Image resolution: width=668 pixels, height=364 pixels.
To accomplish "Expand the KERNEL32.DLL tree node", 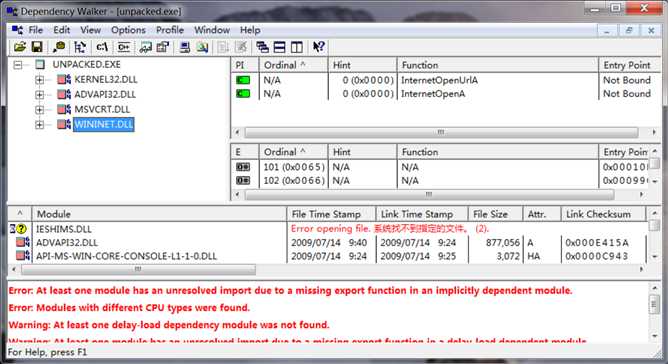I will [39, 80].
